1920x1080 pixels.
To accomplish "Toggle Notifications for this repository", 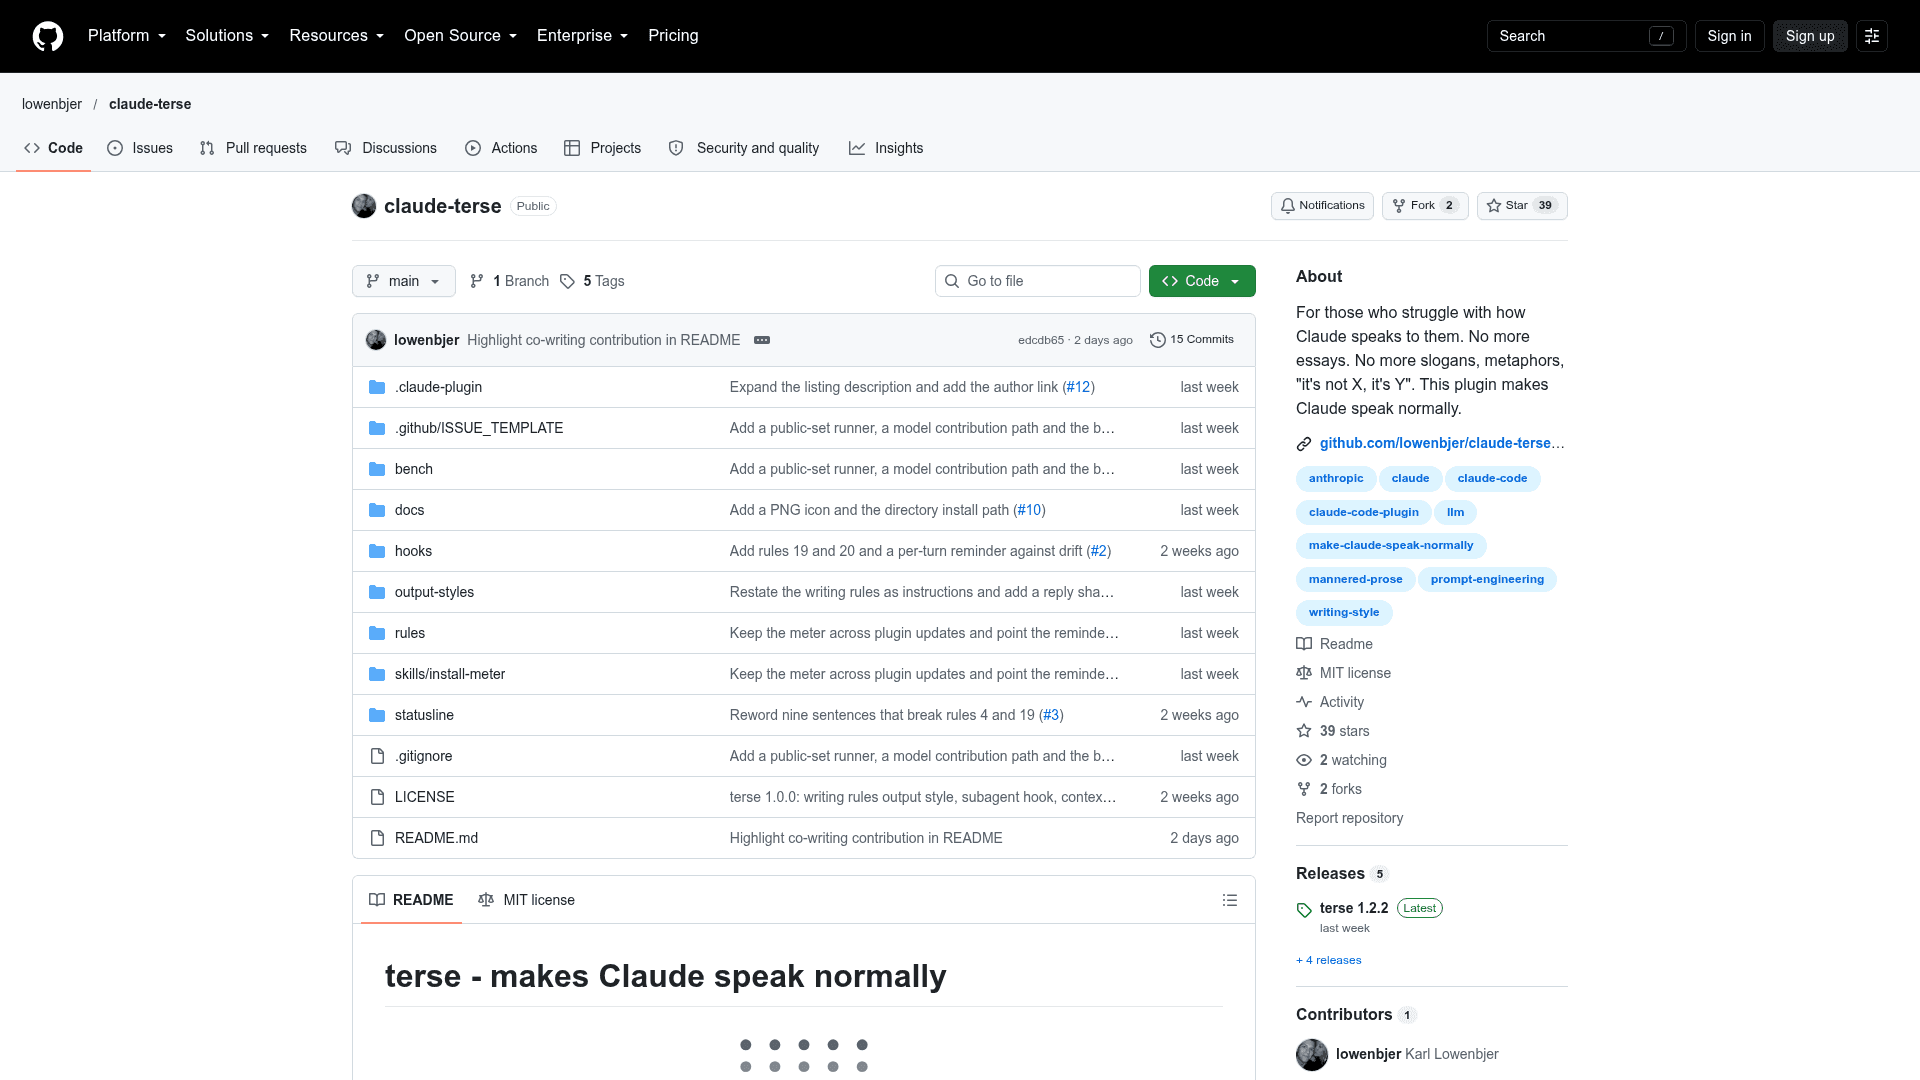I will tap(1322, 206).
